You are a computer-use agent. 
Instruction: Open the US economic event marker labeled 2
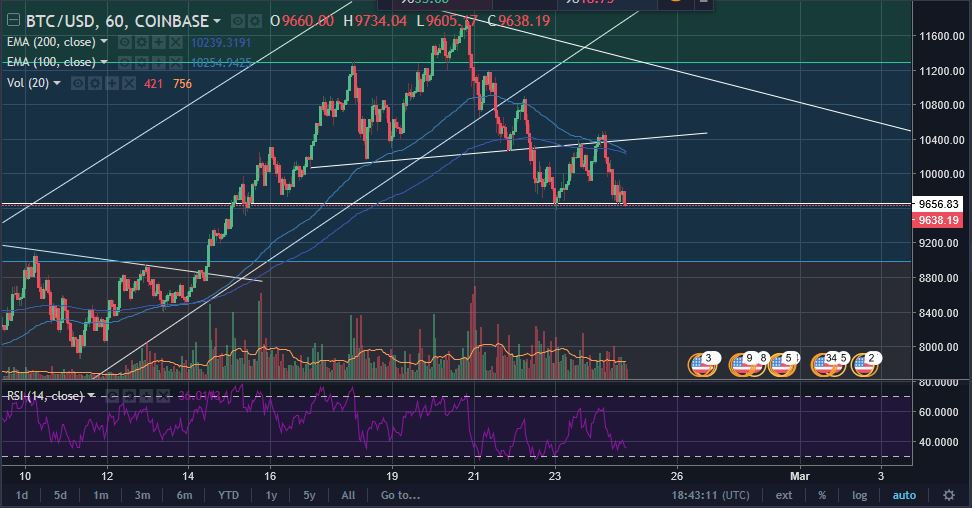coord(865,364)
